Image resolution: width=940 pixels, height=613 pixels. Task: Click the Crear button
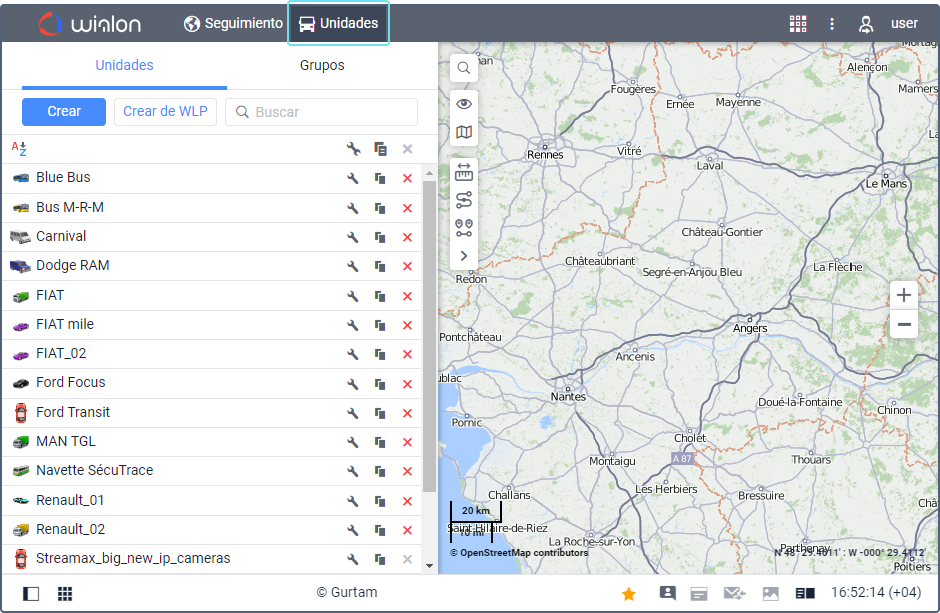pos(64,112)
